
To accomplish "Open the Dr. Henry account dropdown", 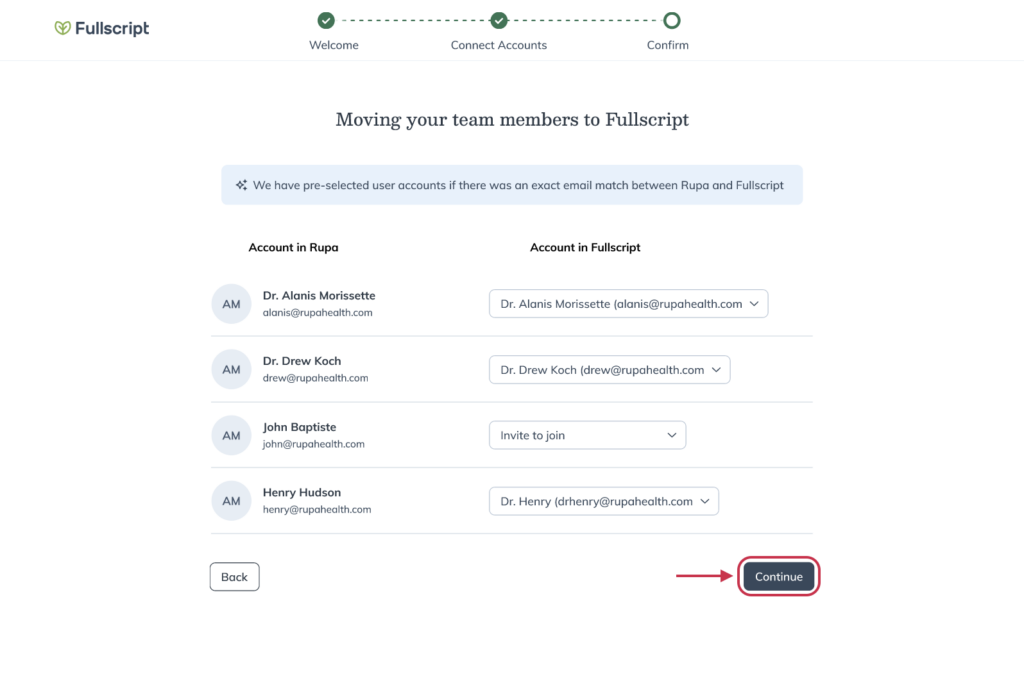I will [x=603, y=501].
